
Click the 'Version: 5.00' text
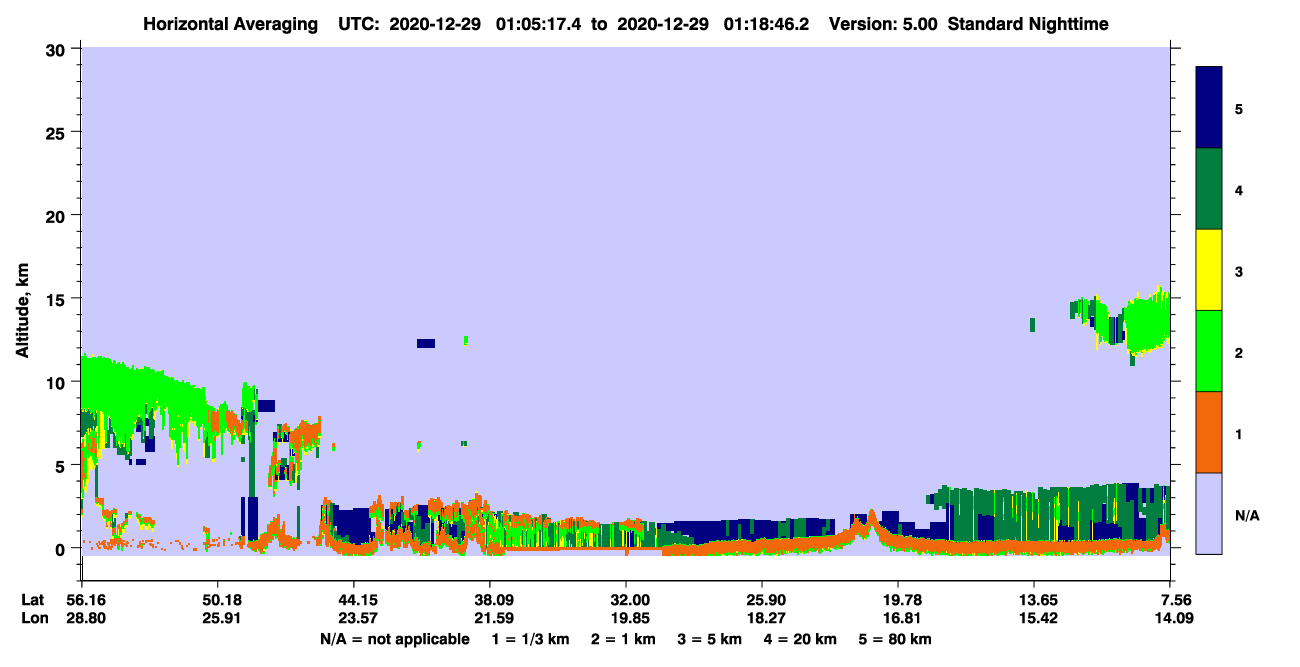[x=883, y=24]
